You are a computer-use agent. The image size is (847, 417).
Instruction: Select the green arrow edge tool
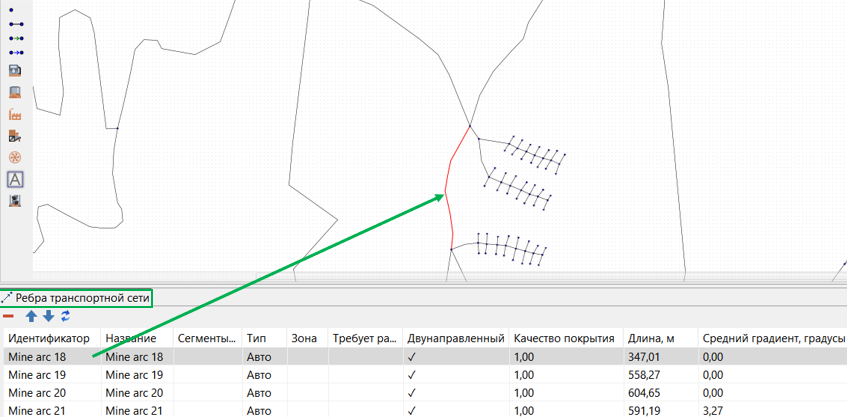tap(16, 38)
